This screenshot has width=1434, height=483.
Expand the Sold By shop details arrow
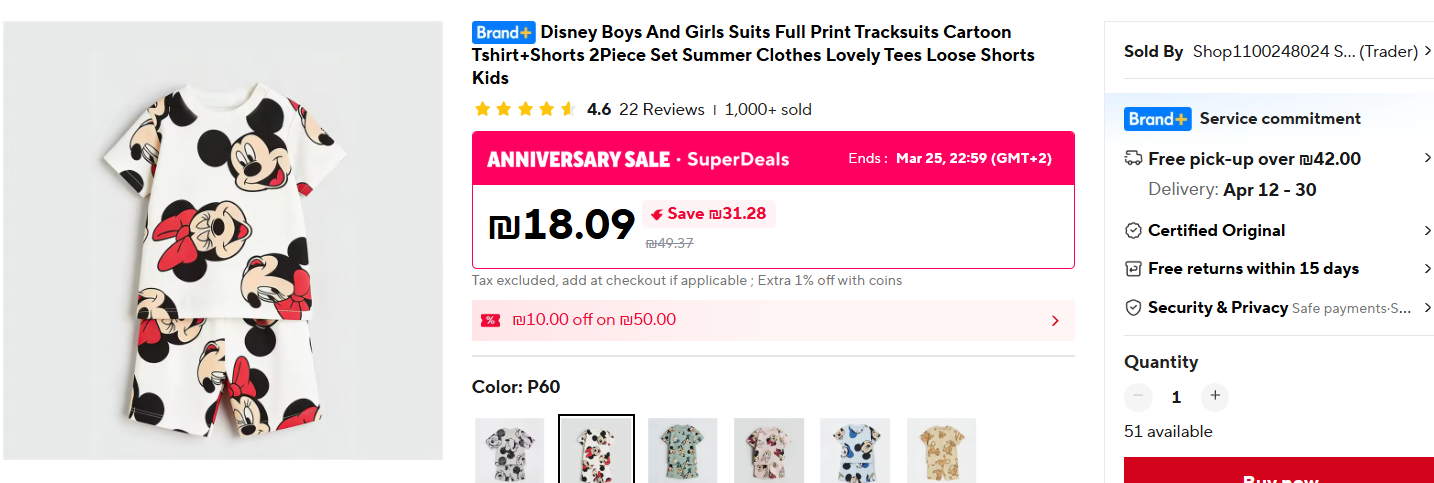pyautogui.click(x=1427, y=51)
